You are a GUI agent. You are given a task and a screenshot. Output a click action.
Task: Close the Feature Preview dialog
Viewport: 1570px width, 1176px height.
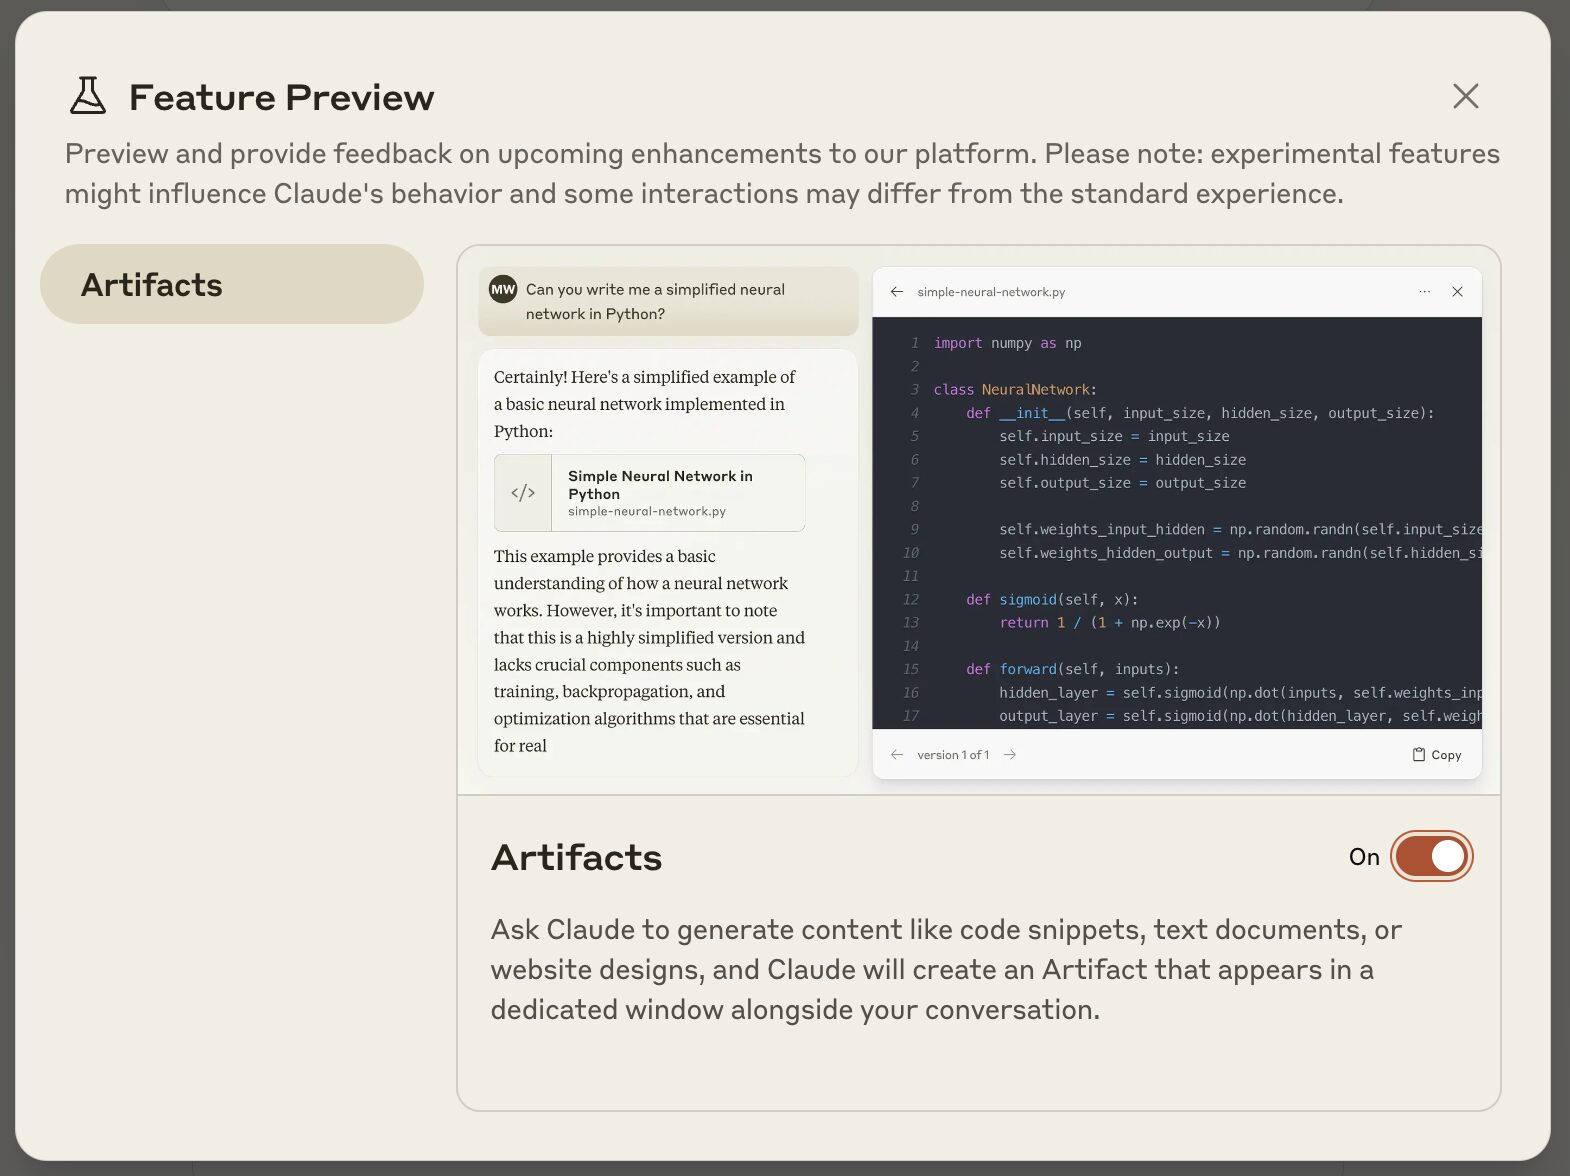click(1465, 96)
